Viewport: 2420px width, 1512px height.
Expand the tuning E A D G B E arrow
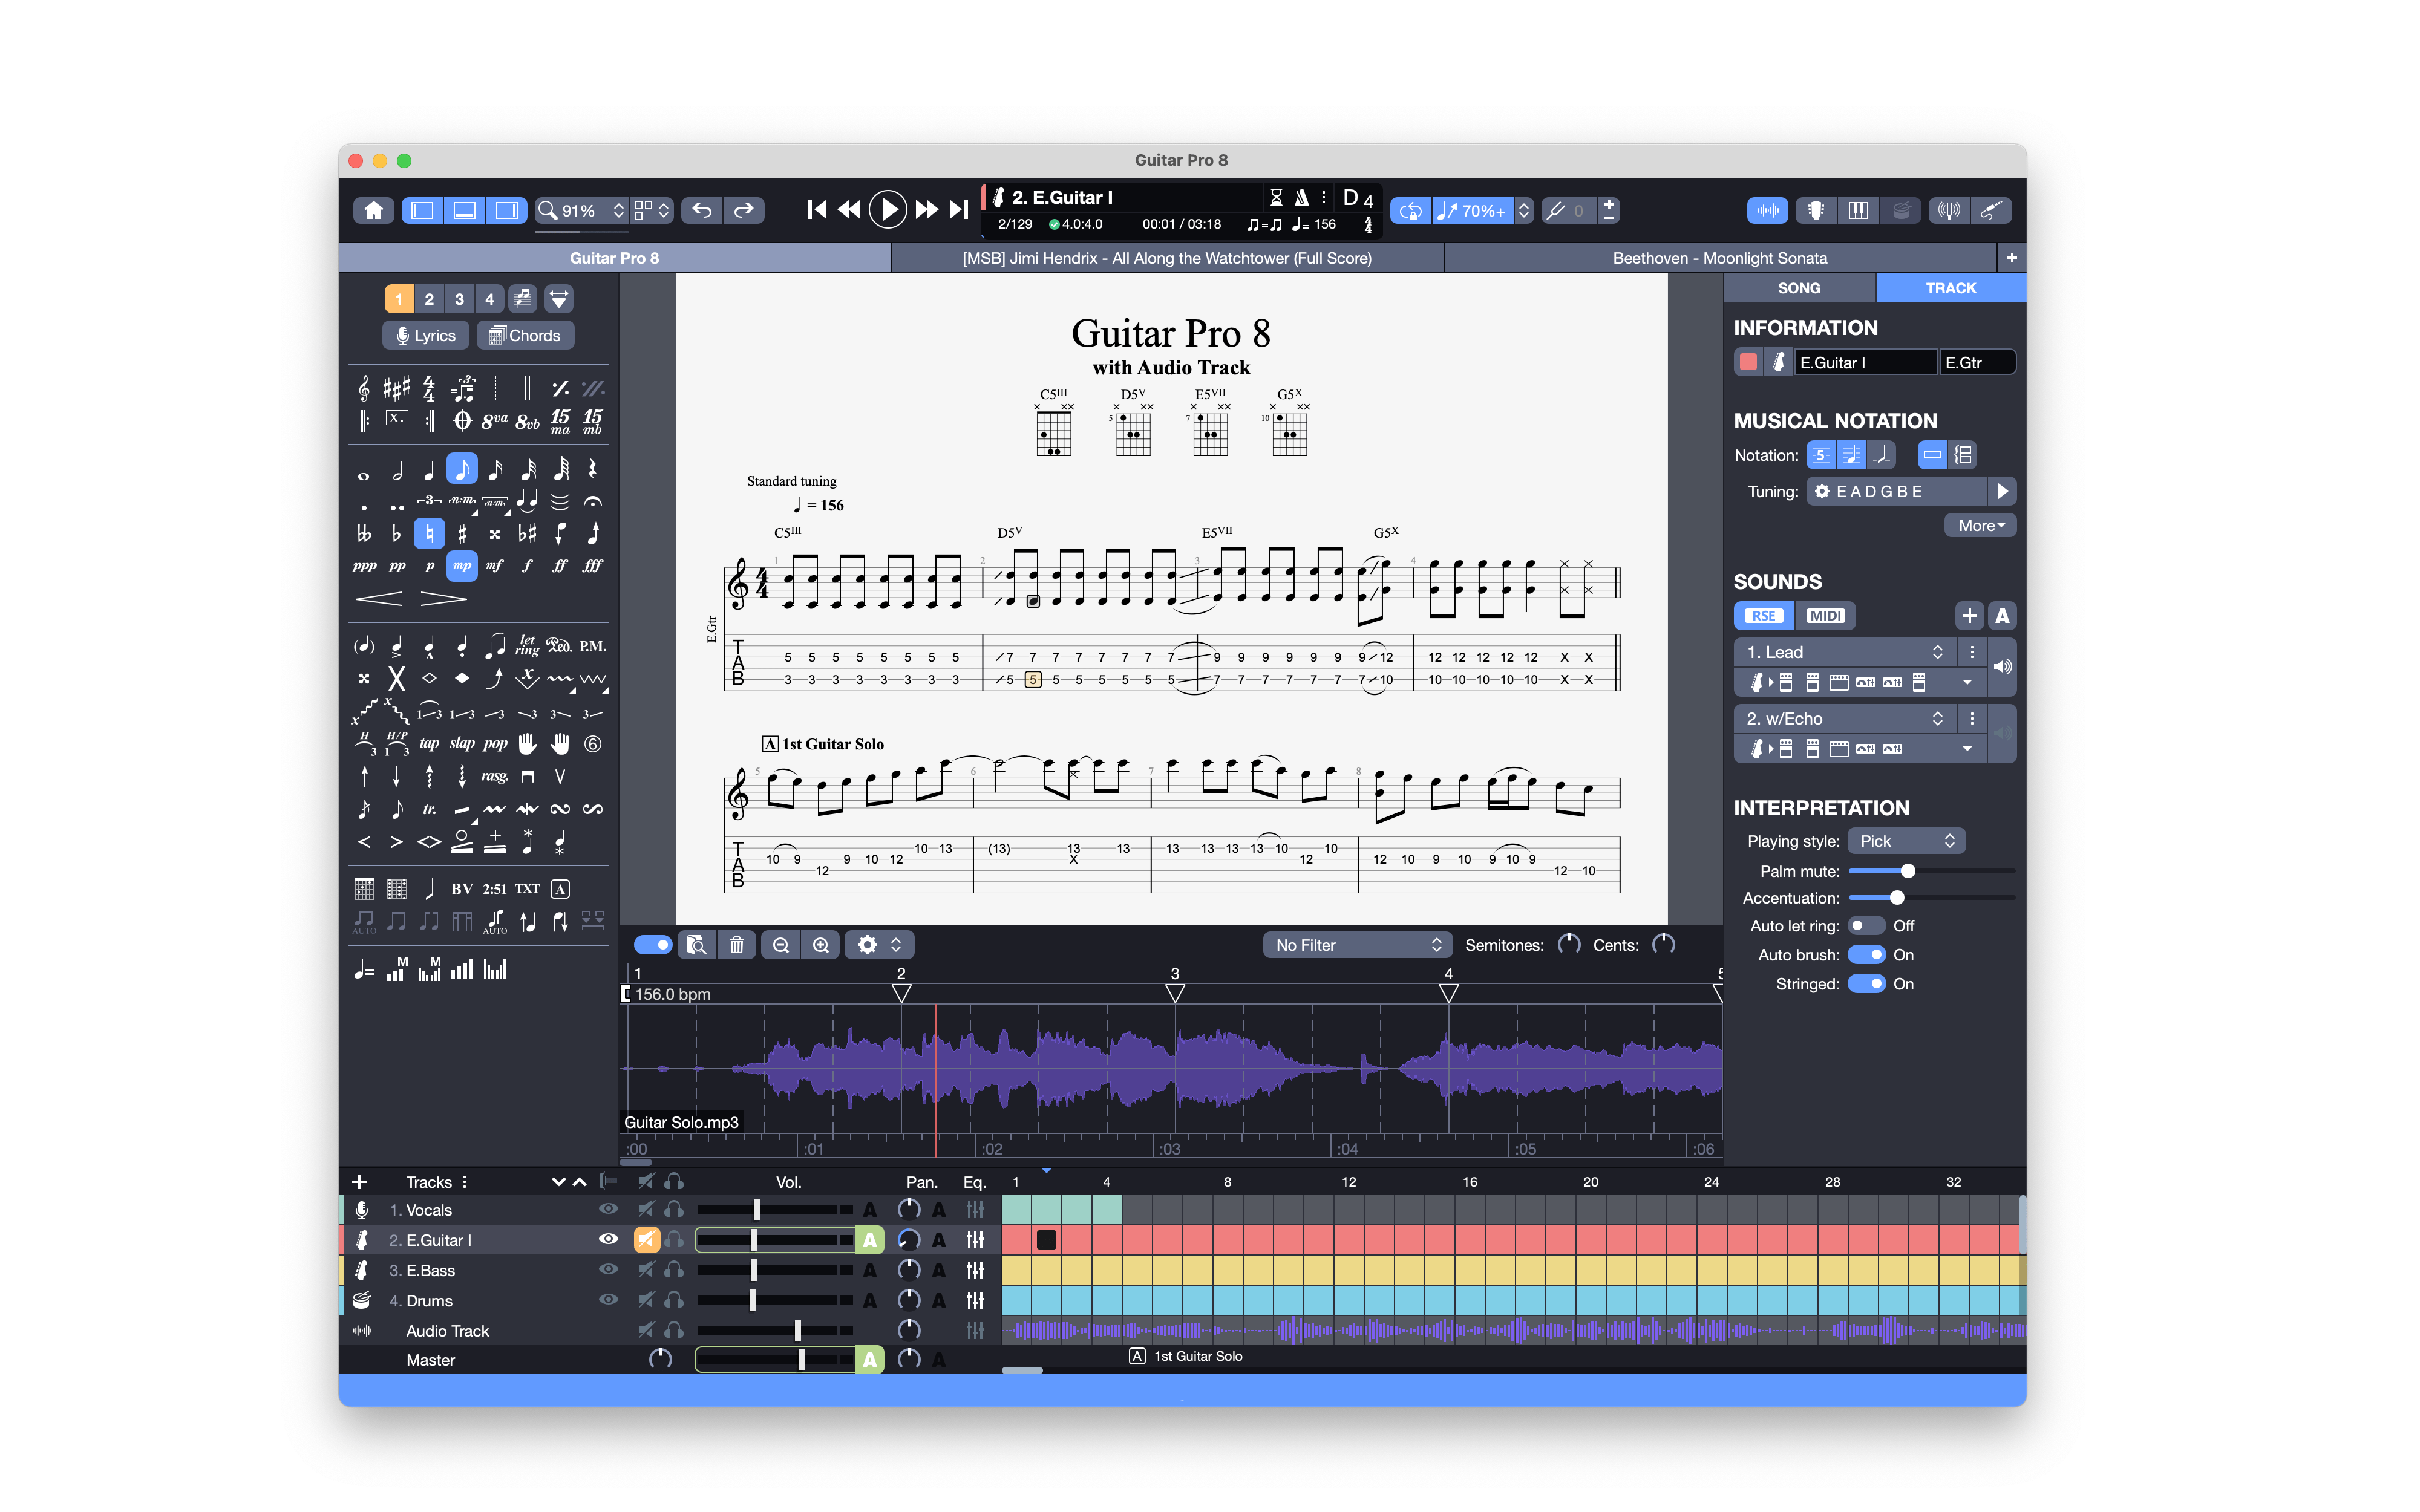[2002, 491]
